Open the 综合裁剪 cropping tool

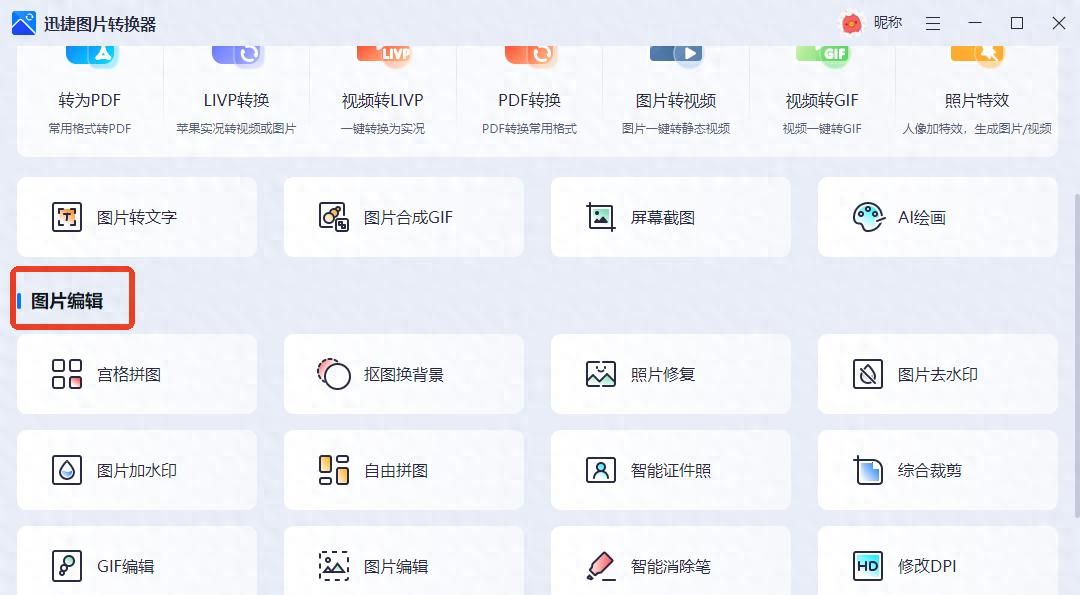pyautogui.click(x=937, y=469)
